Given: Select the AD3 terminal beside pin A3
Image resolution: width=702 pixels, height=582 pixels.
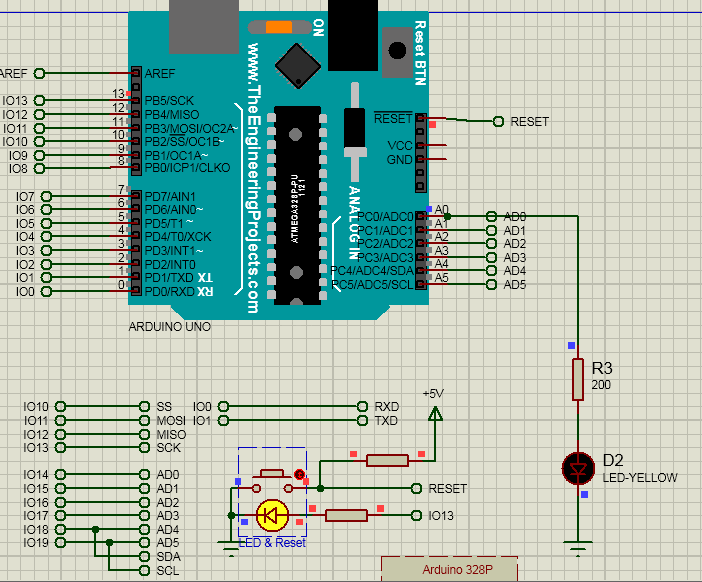Looking at the screenshot, I should tap(492, 257).
